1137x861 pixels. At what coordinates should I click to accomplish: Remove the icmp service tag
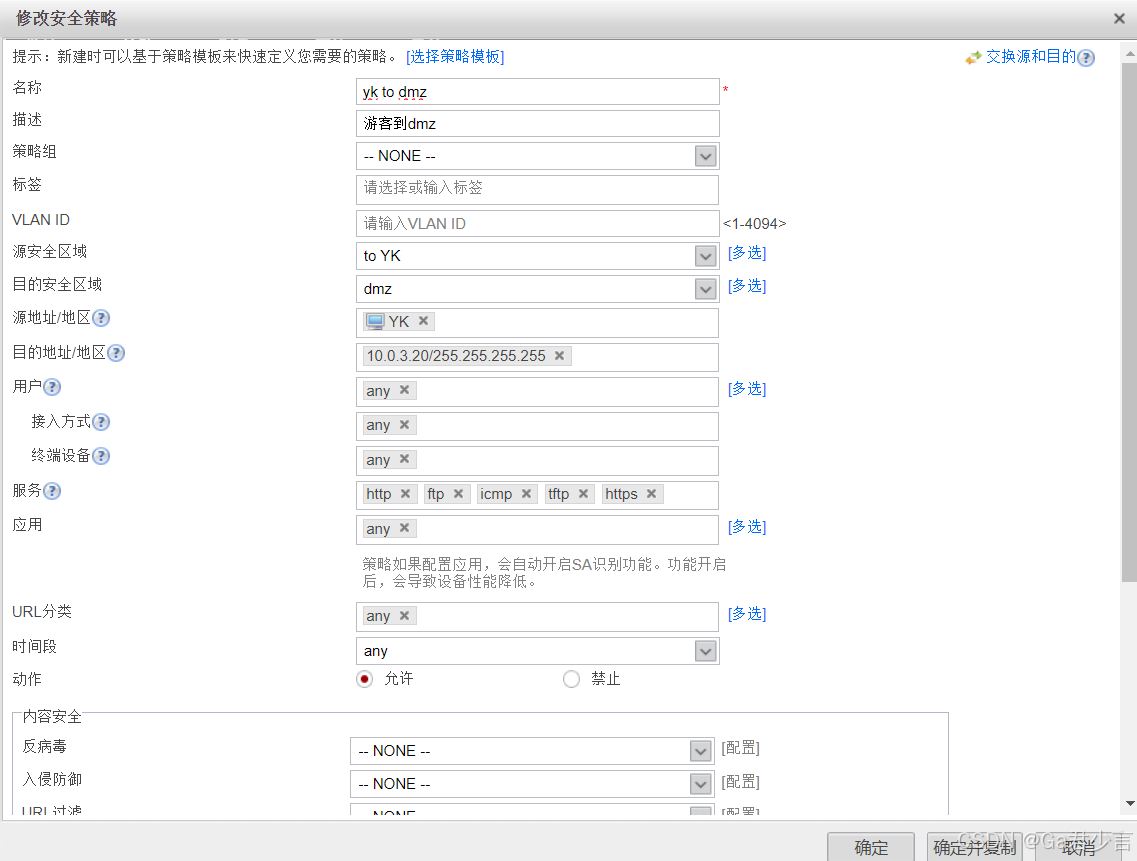[x=526, y=493]
